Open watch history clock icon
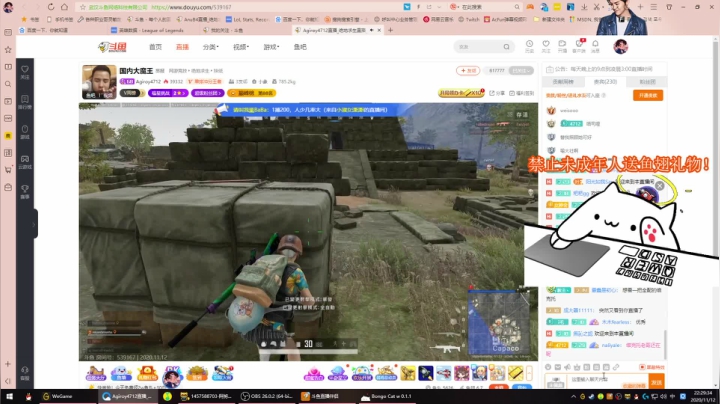The image size is (720, 404). [529, 46]
